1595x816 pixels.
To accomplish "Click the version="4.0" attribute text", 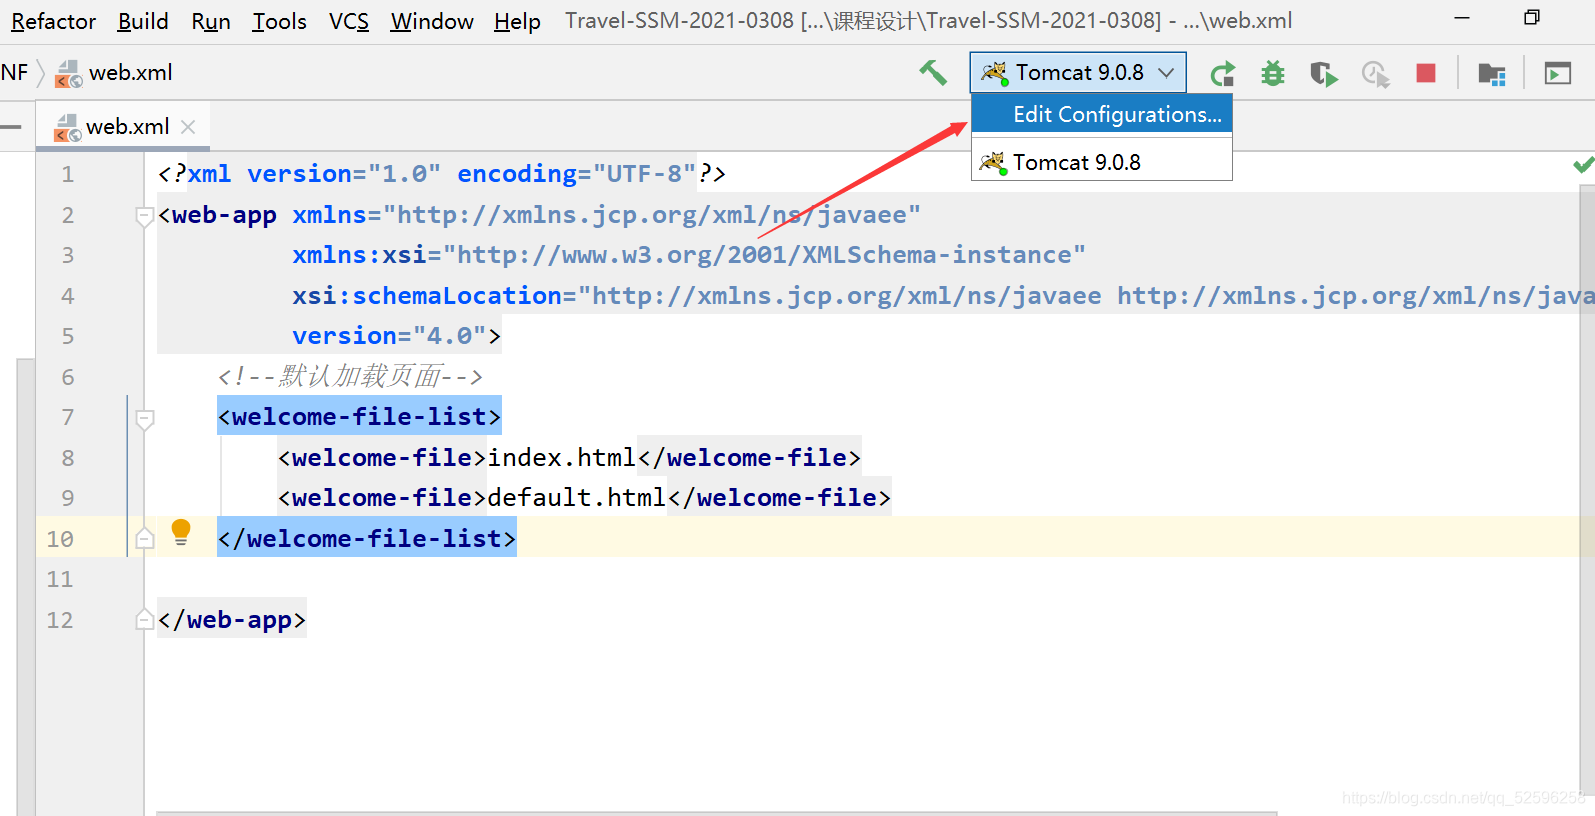I will tap(390, 336).
